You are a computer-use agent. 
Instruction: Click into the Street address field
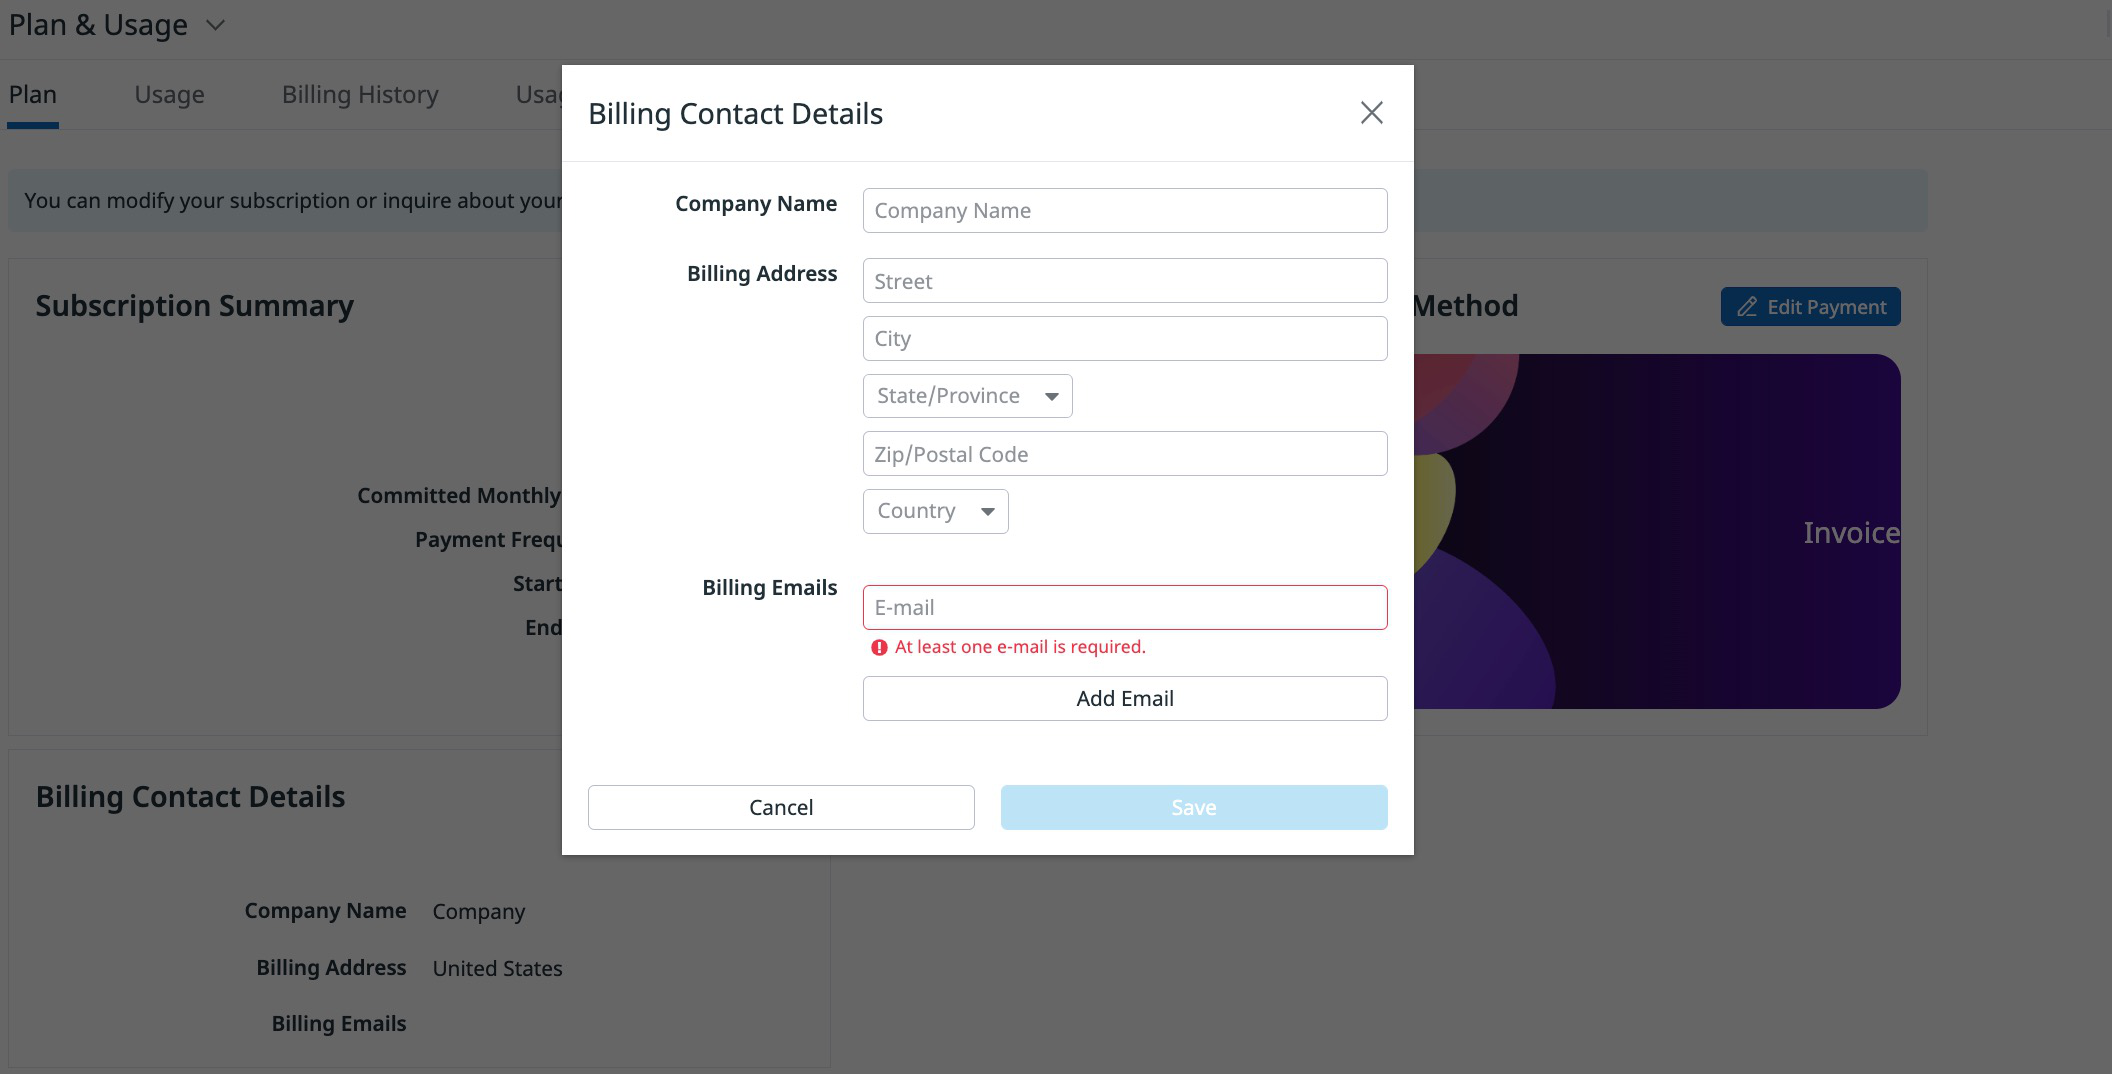click(x=1125, y=281)
